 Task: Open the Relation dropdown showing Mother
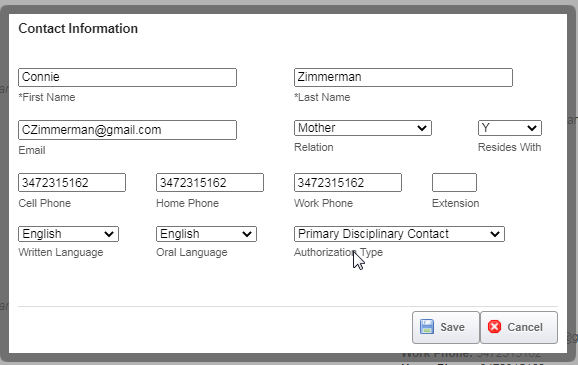click(x=363, y=128)
